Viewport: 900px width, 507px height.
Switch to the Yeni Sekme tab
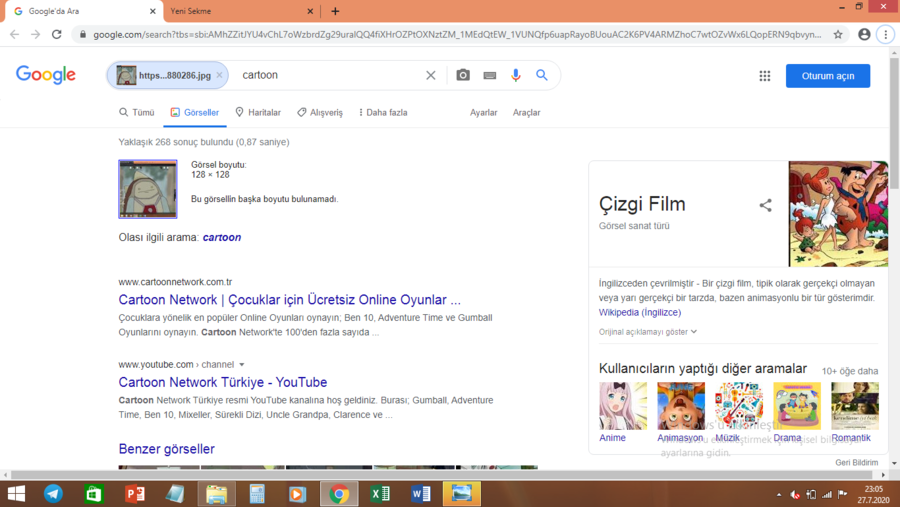tap(238, 11)
